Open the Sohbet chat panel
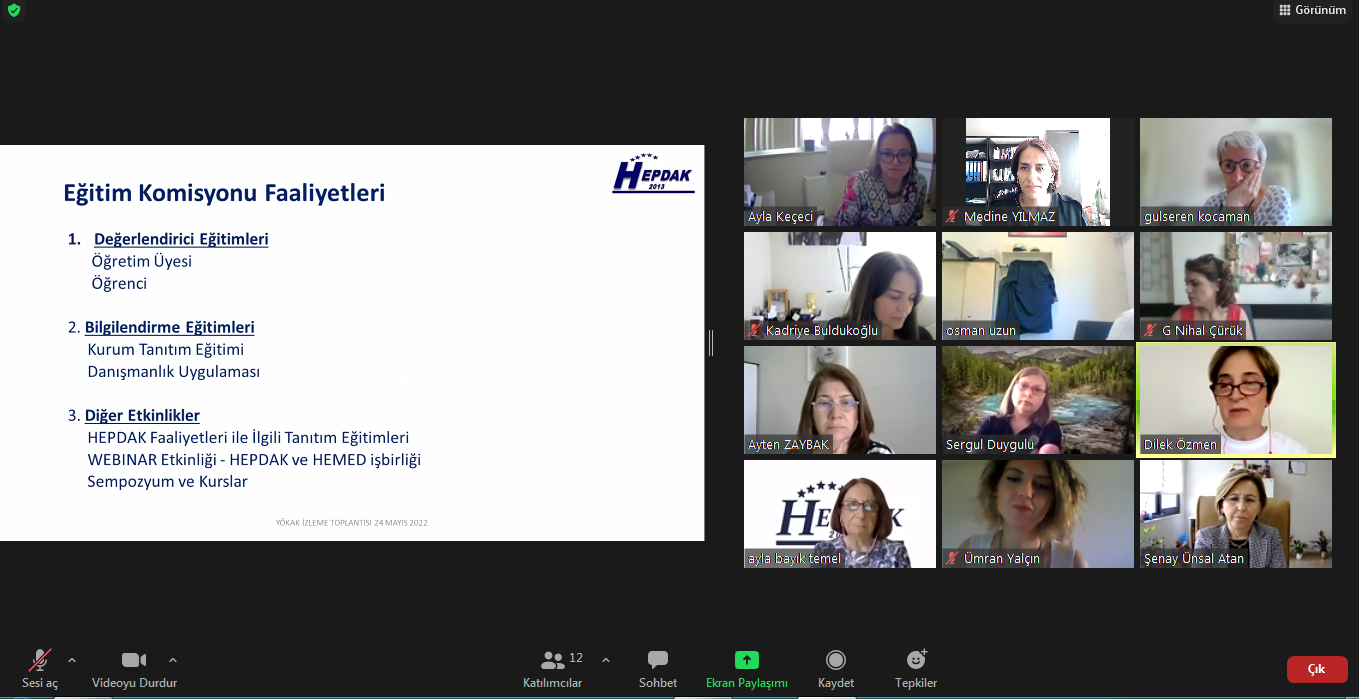 click(x=658, y=667)
